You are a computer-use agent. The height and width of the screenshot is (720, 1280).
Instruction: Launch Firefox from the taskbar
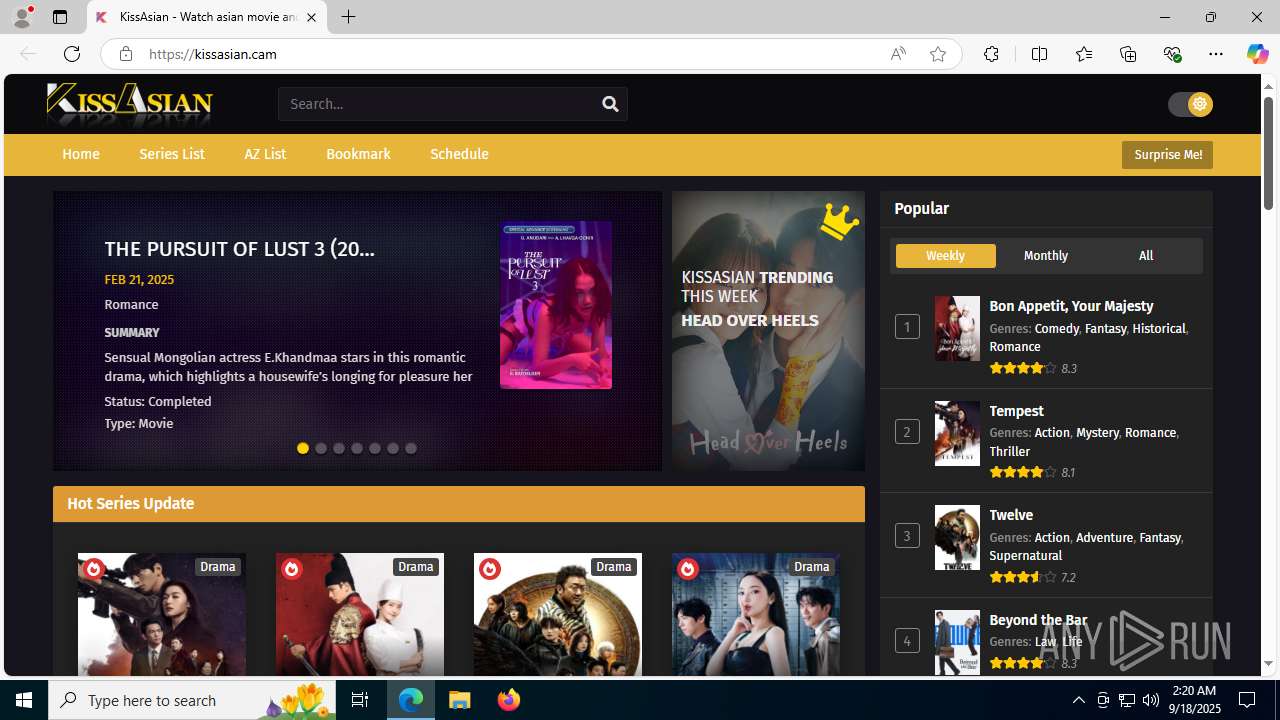coord(509,700)
